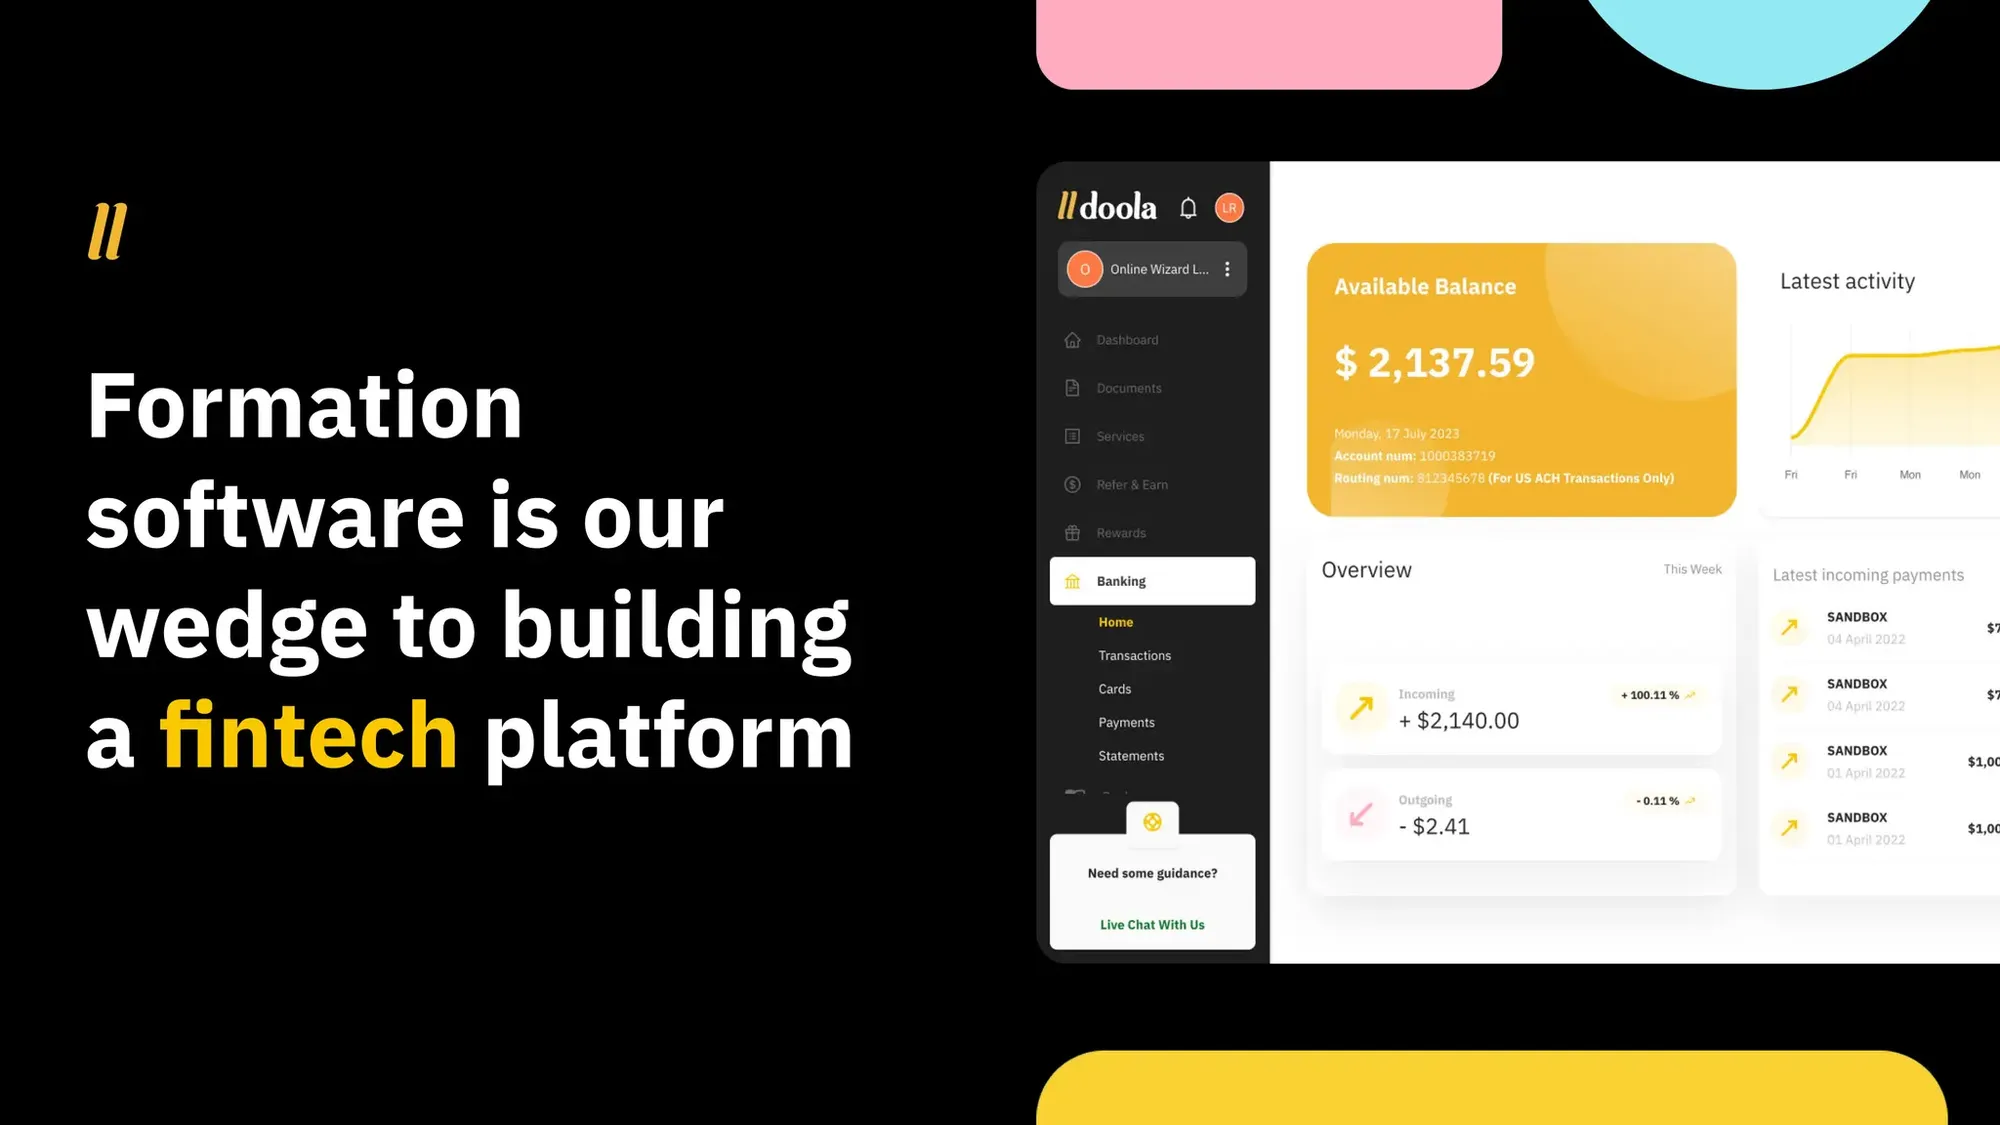Select the Statements menu item
2000x1125 pixels.
[1130, 754]
